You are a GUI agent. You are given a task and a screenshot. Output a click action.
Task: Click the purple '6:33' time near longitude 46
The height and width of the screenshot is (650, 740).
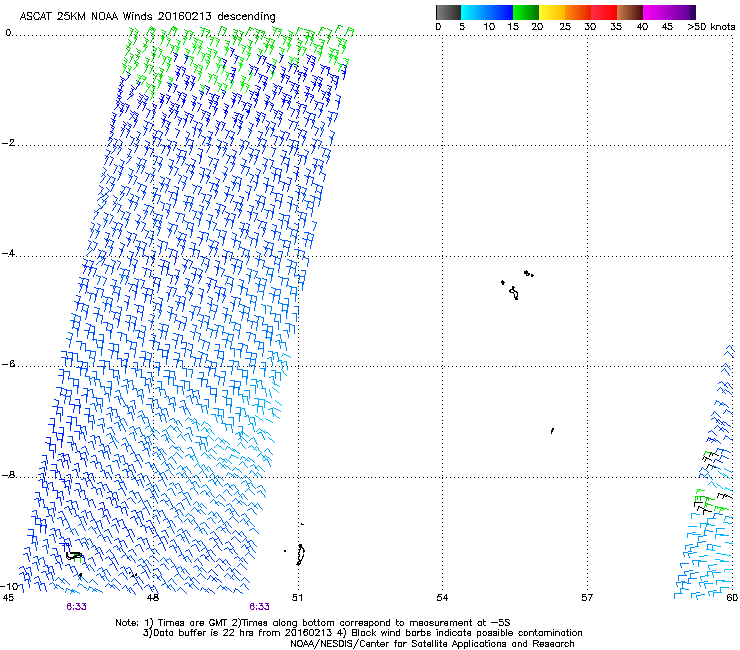coord(76,607)
